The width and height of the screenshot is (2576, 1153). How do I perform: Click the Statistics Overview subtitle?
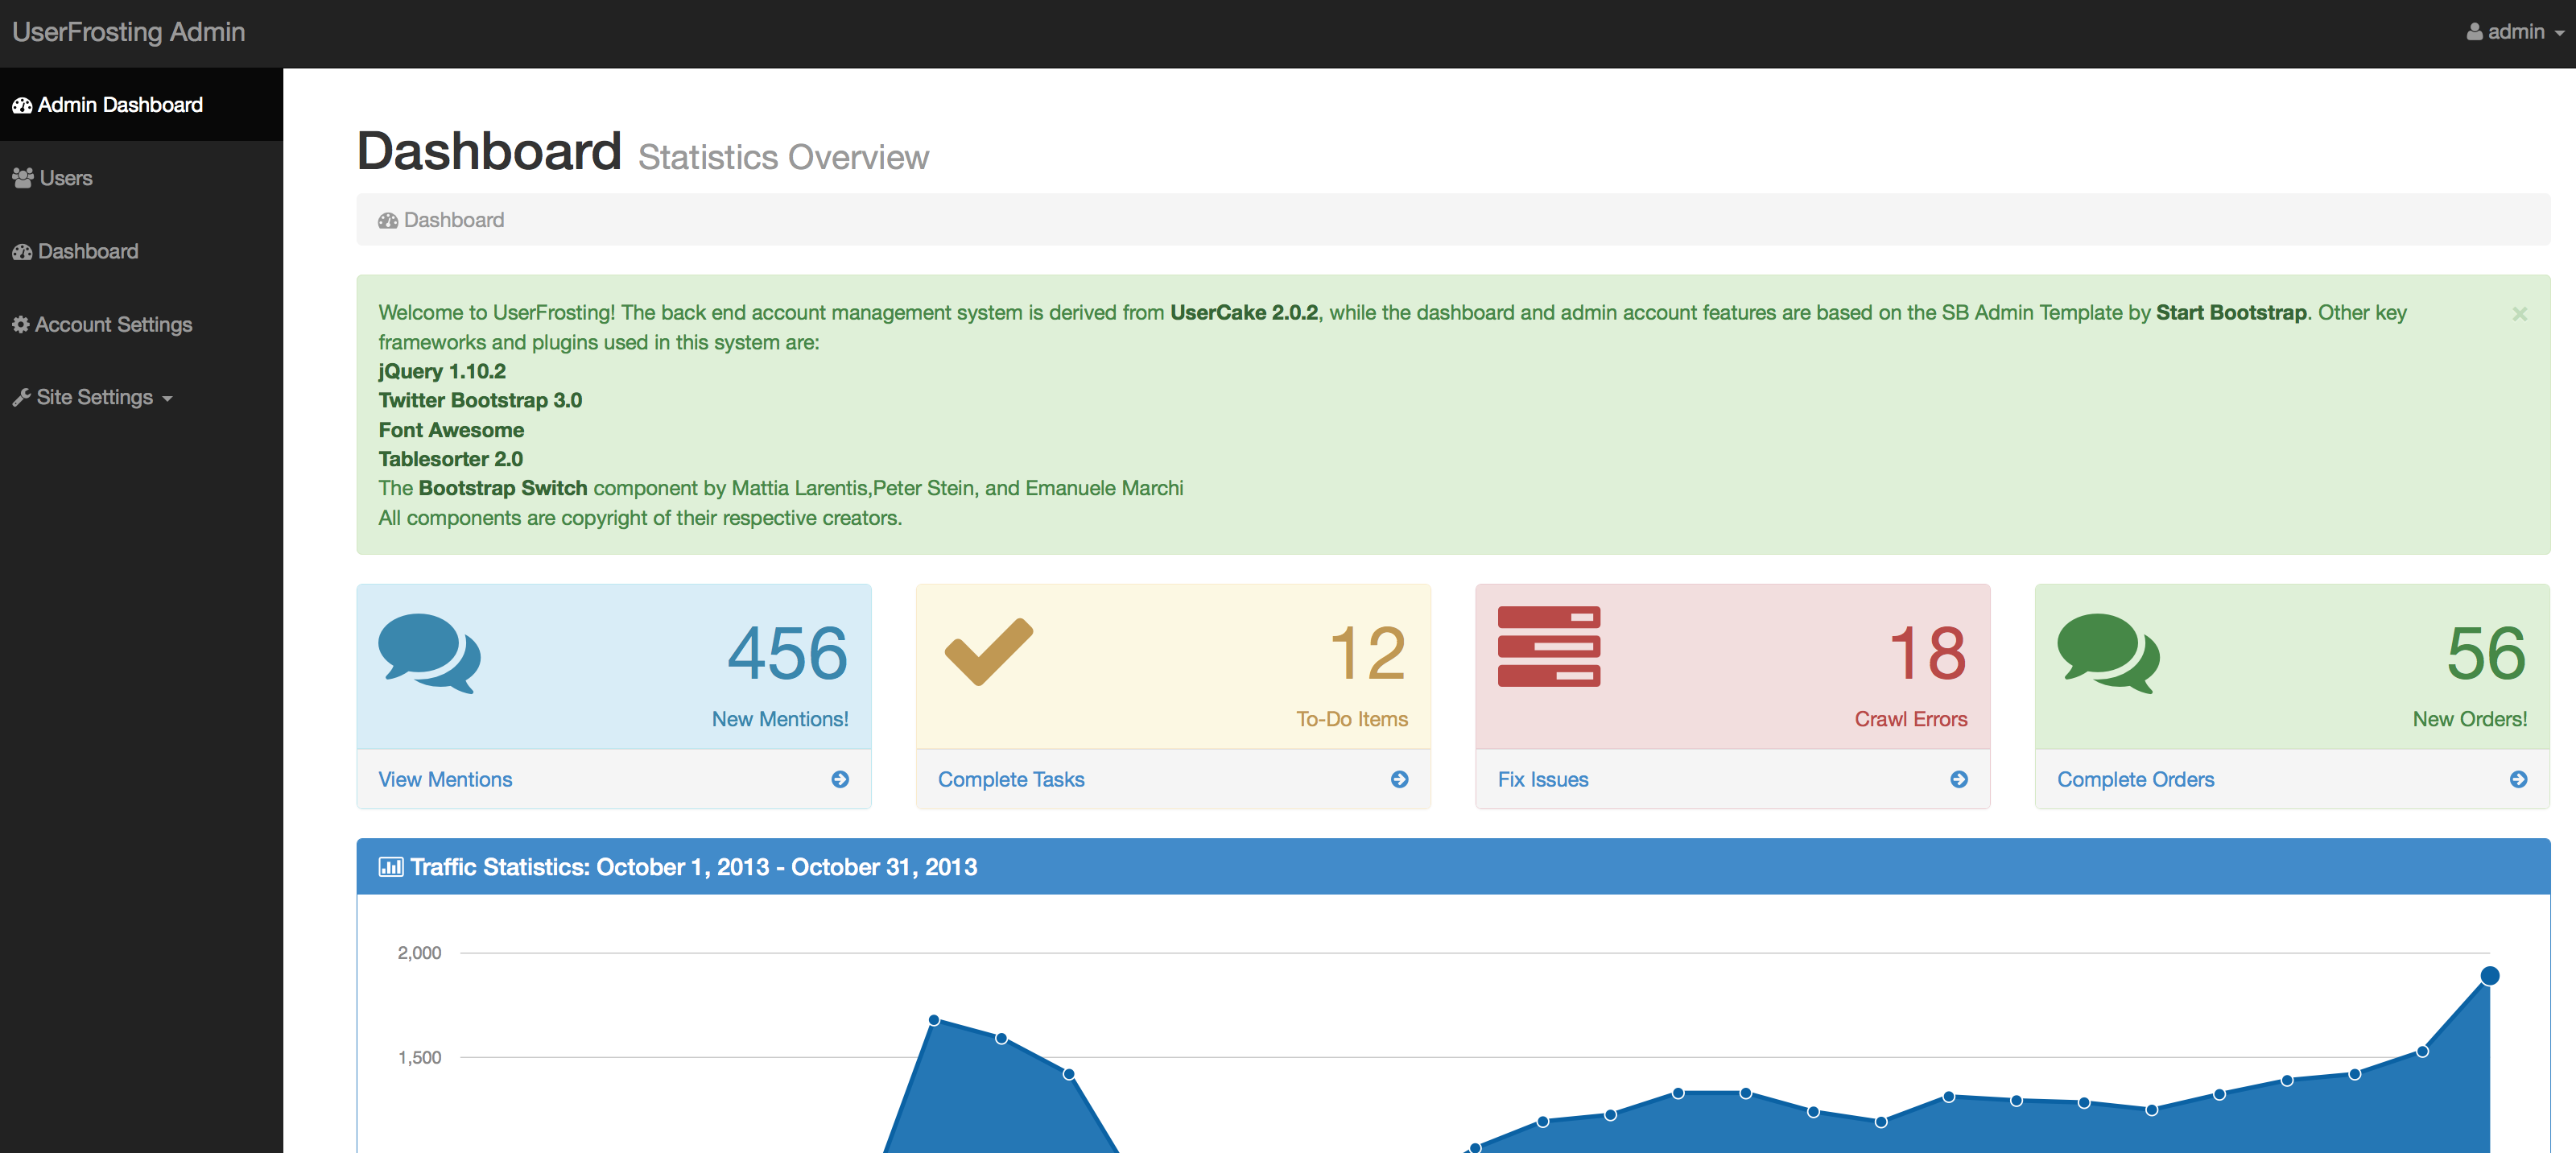click(783, 157)
